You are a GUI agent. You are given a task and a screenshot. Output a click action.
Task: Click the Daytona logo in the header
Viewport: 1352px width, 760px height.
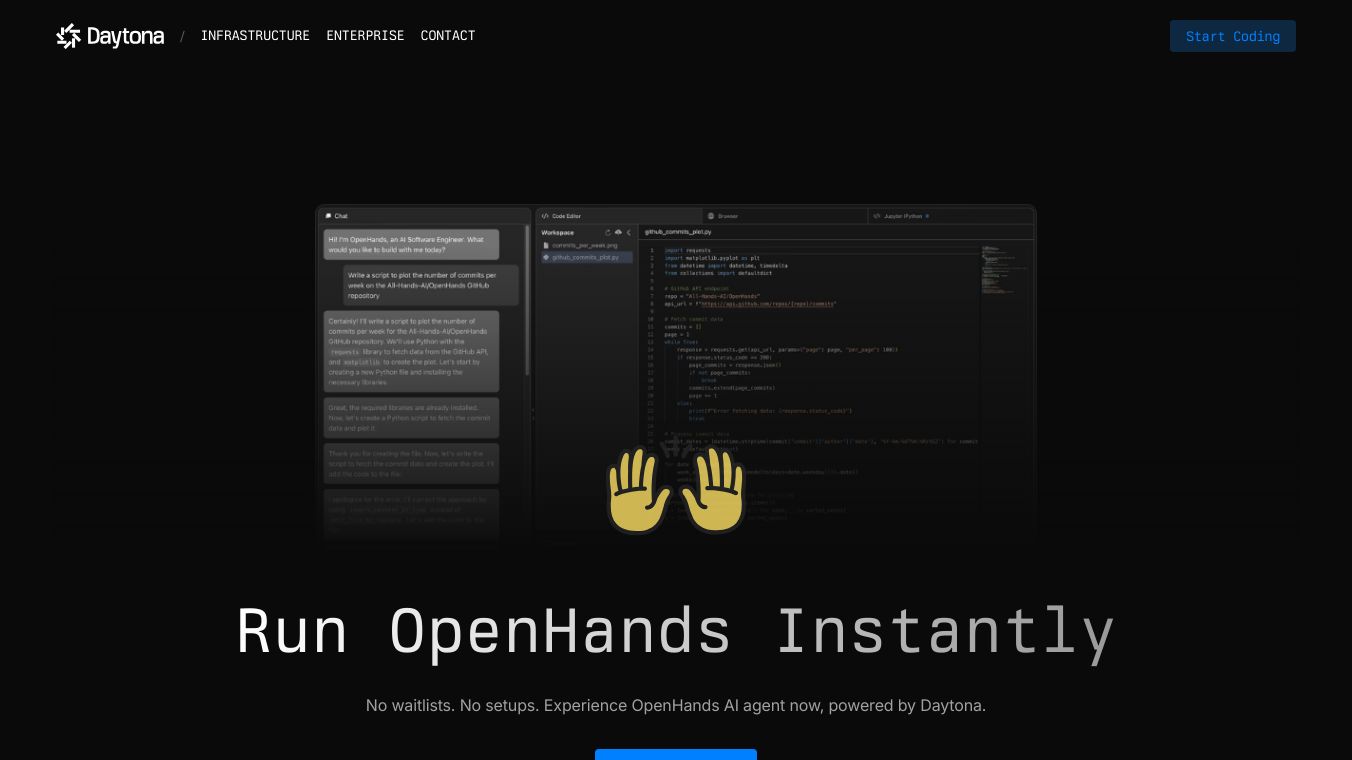pos(110,36)
